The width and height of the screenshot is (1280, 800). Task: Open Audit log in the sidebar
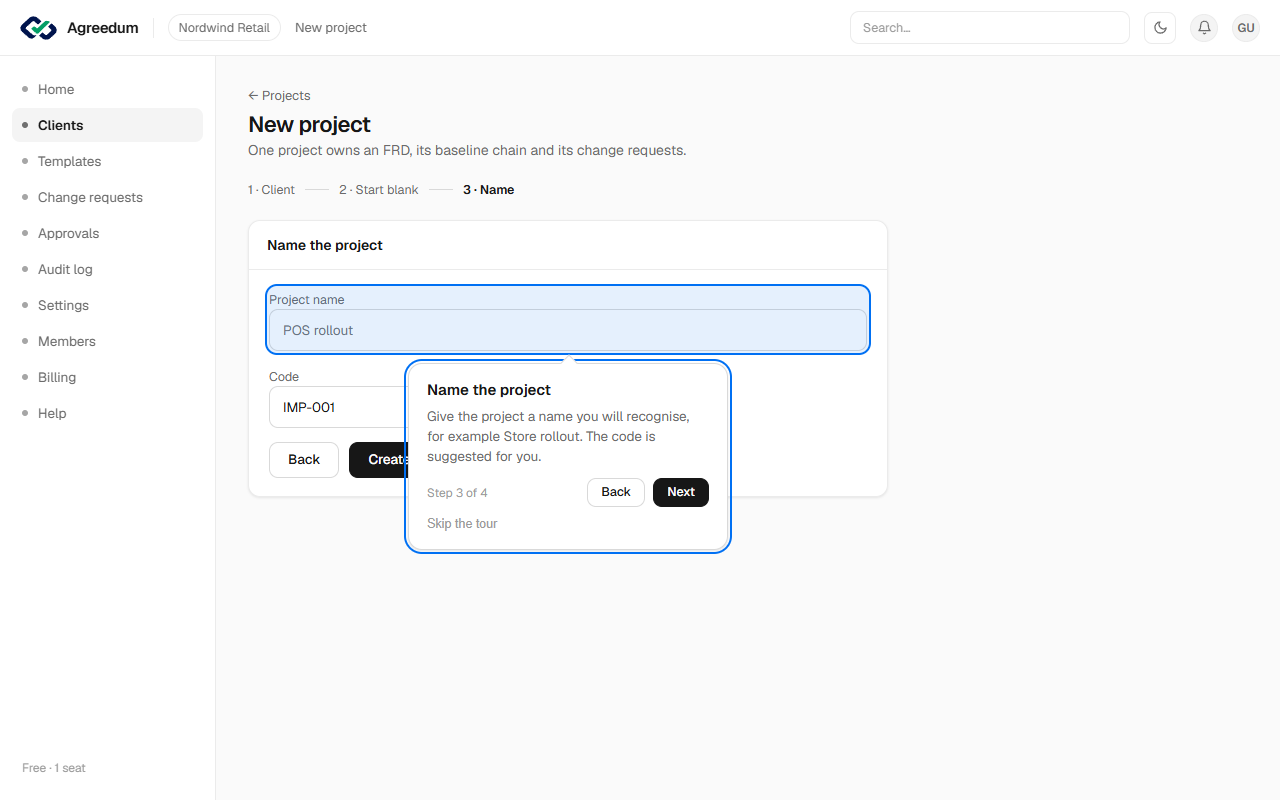pos(107,269)
